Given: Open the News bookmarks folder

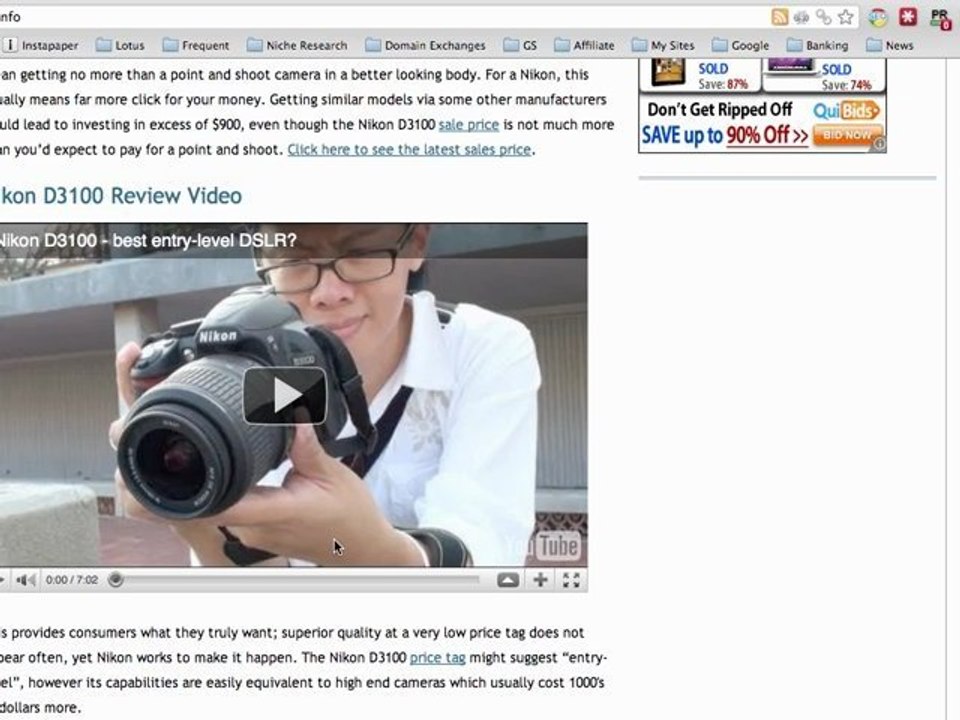Looking at the screenshot, I should tap(890, 45).
